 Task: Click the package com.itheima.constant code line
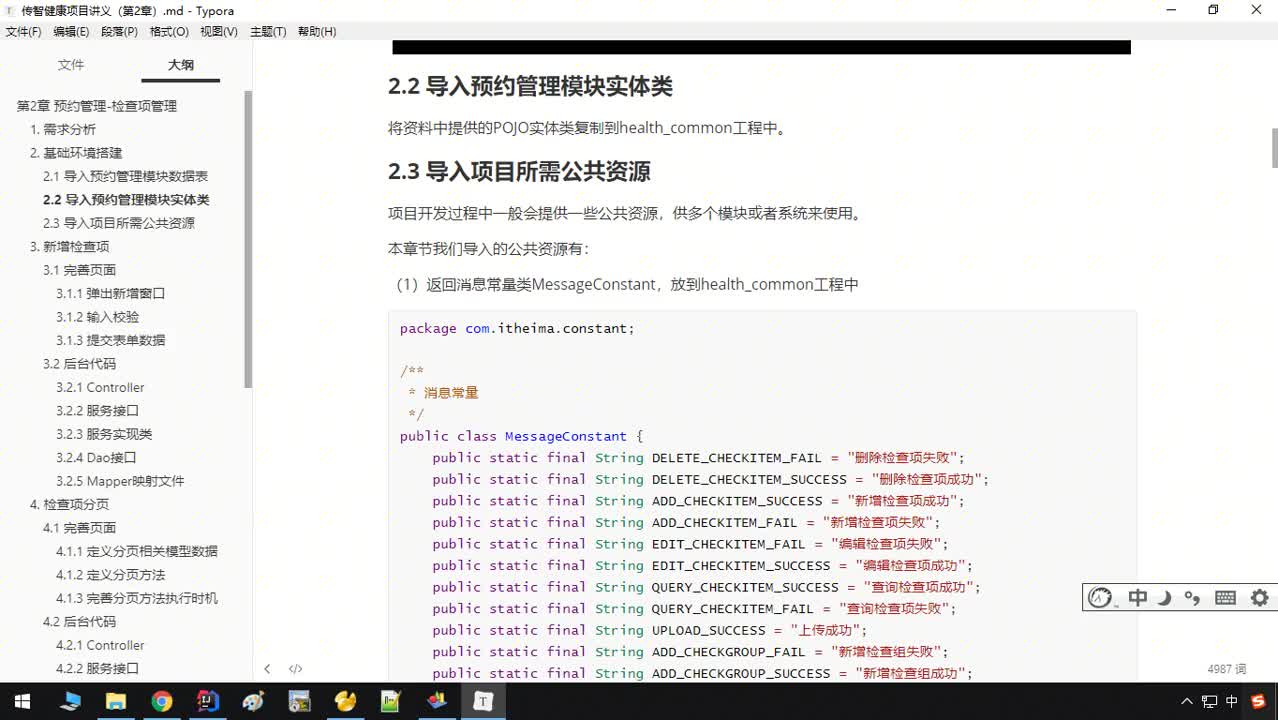(517, 328)
